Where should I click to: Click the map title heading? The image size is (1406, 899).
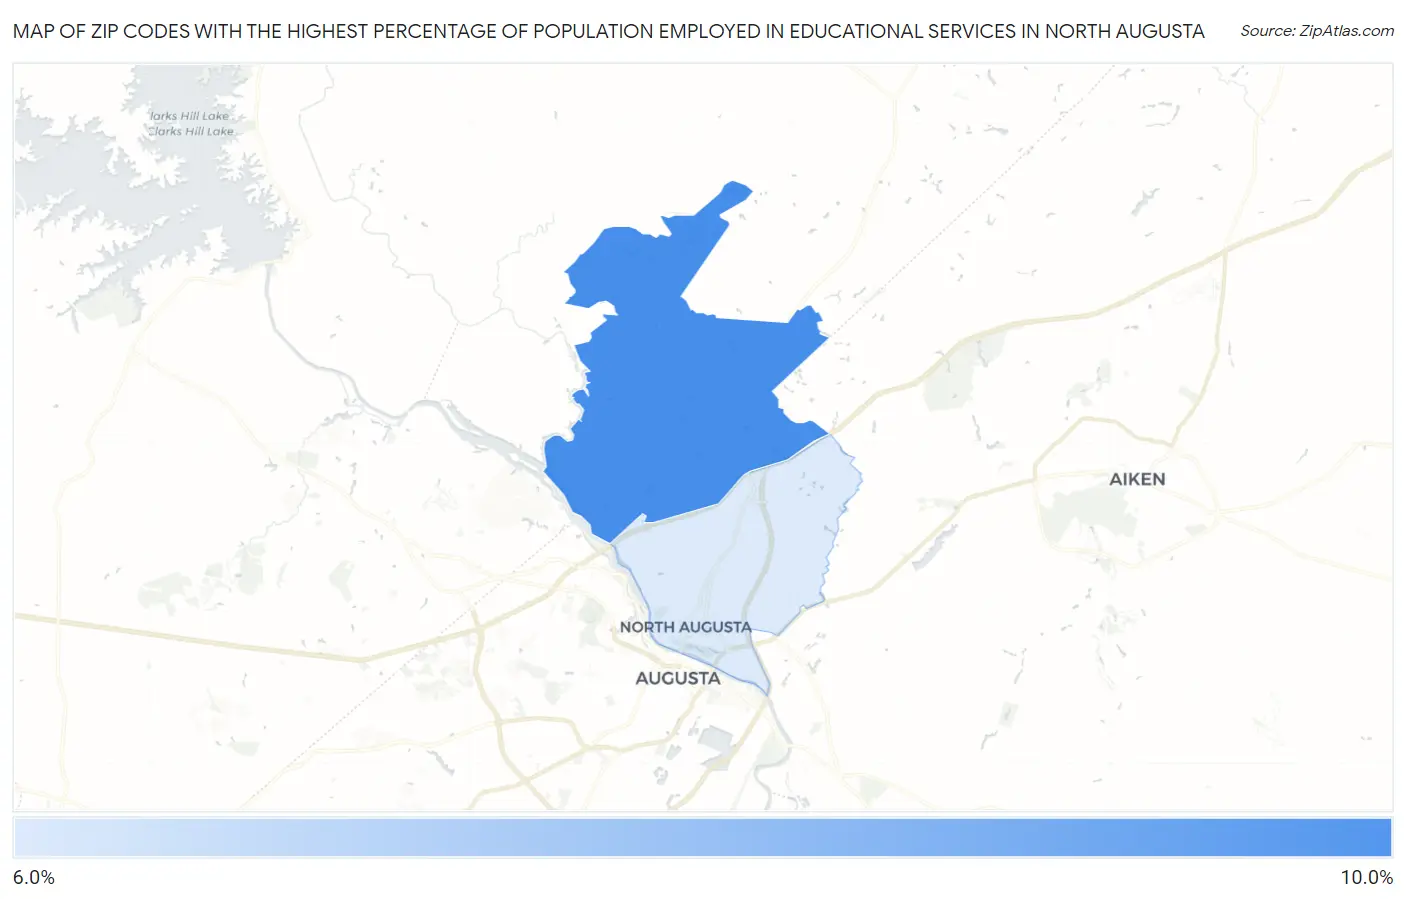point(609,31)
